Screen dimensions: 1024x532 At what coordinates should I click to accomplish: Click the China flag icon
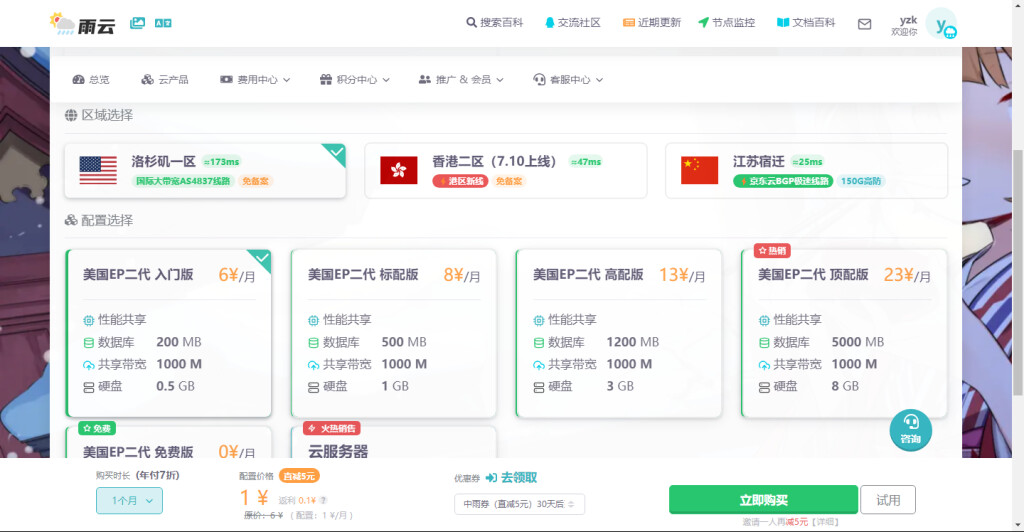699,170
